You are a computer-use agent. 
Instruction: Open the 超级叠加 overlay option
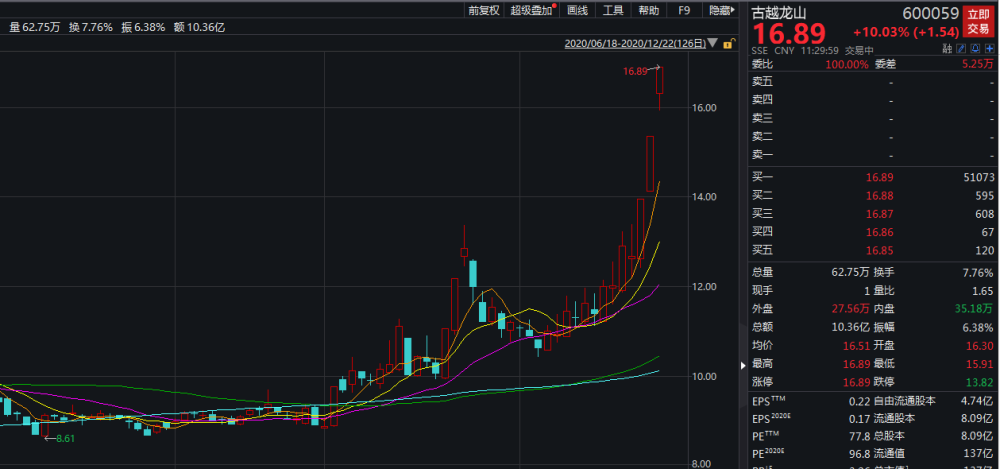[532, 10]
